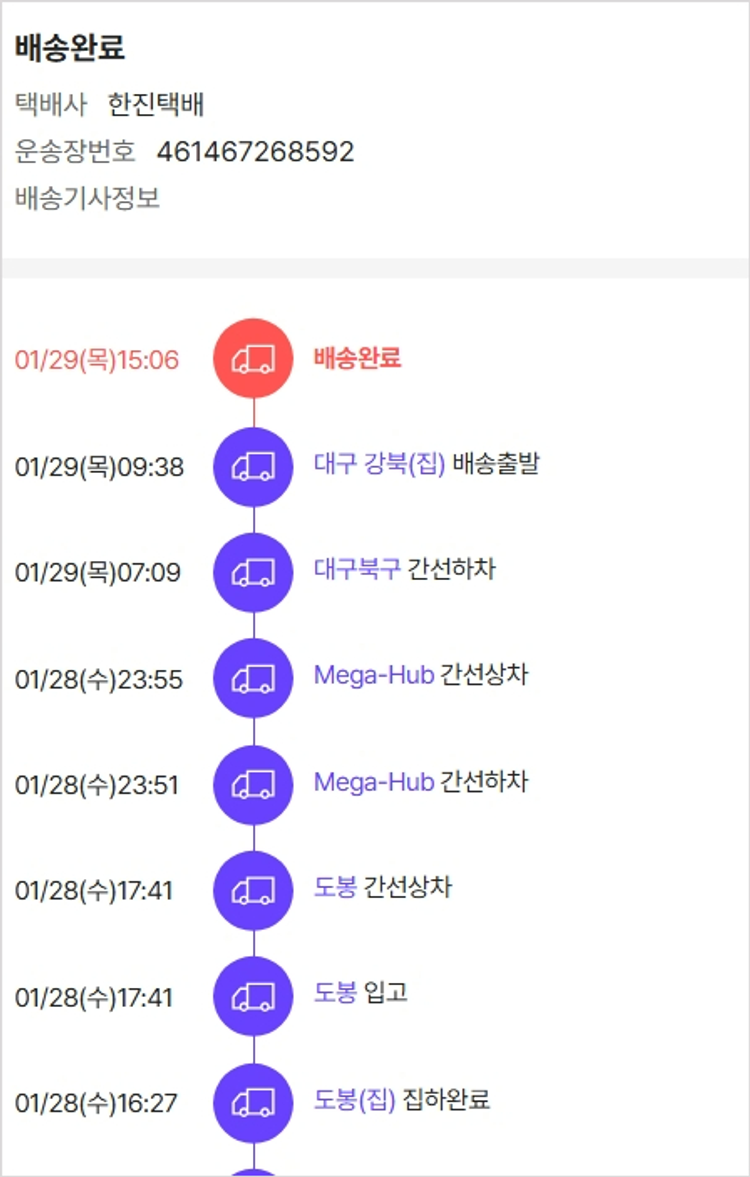The image size is (750, 1177).
Task: Click Mega-Hub link in 간선하차 row
Action: [374, 781]
